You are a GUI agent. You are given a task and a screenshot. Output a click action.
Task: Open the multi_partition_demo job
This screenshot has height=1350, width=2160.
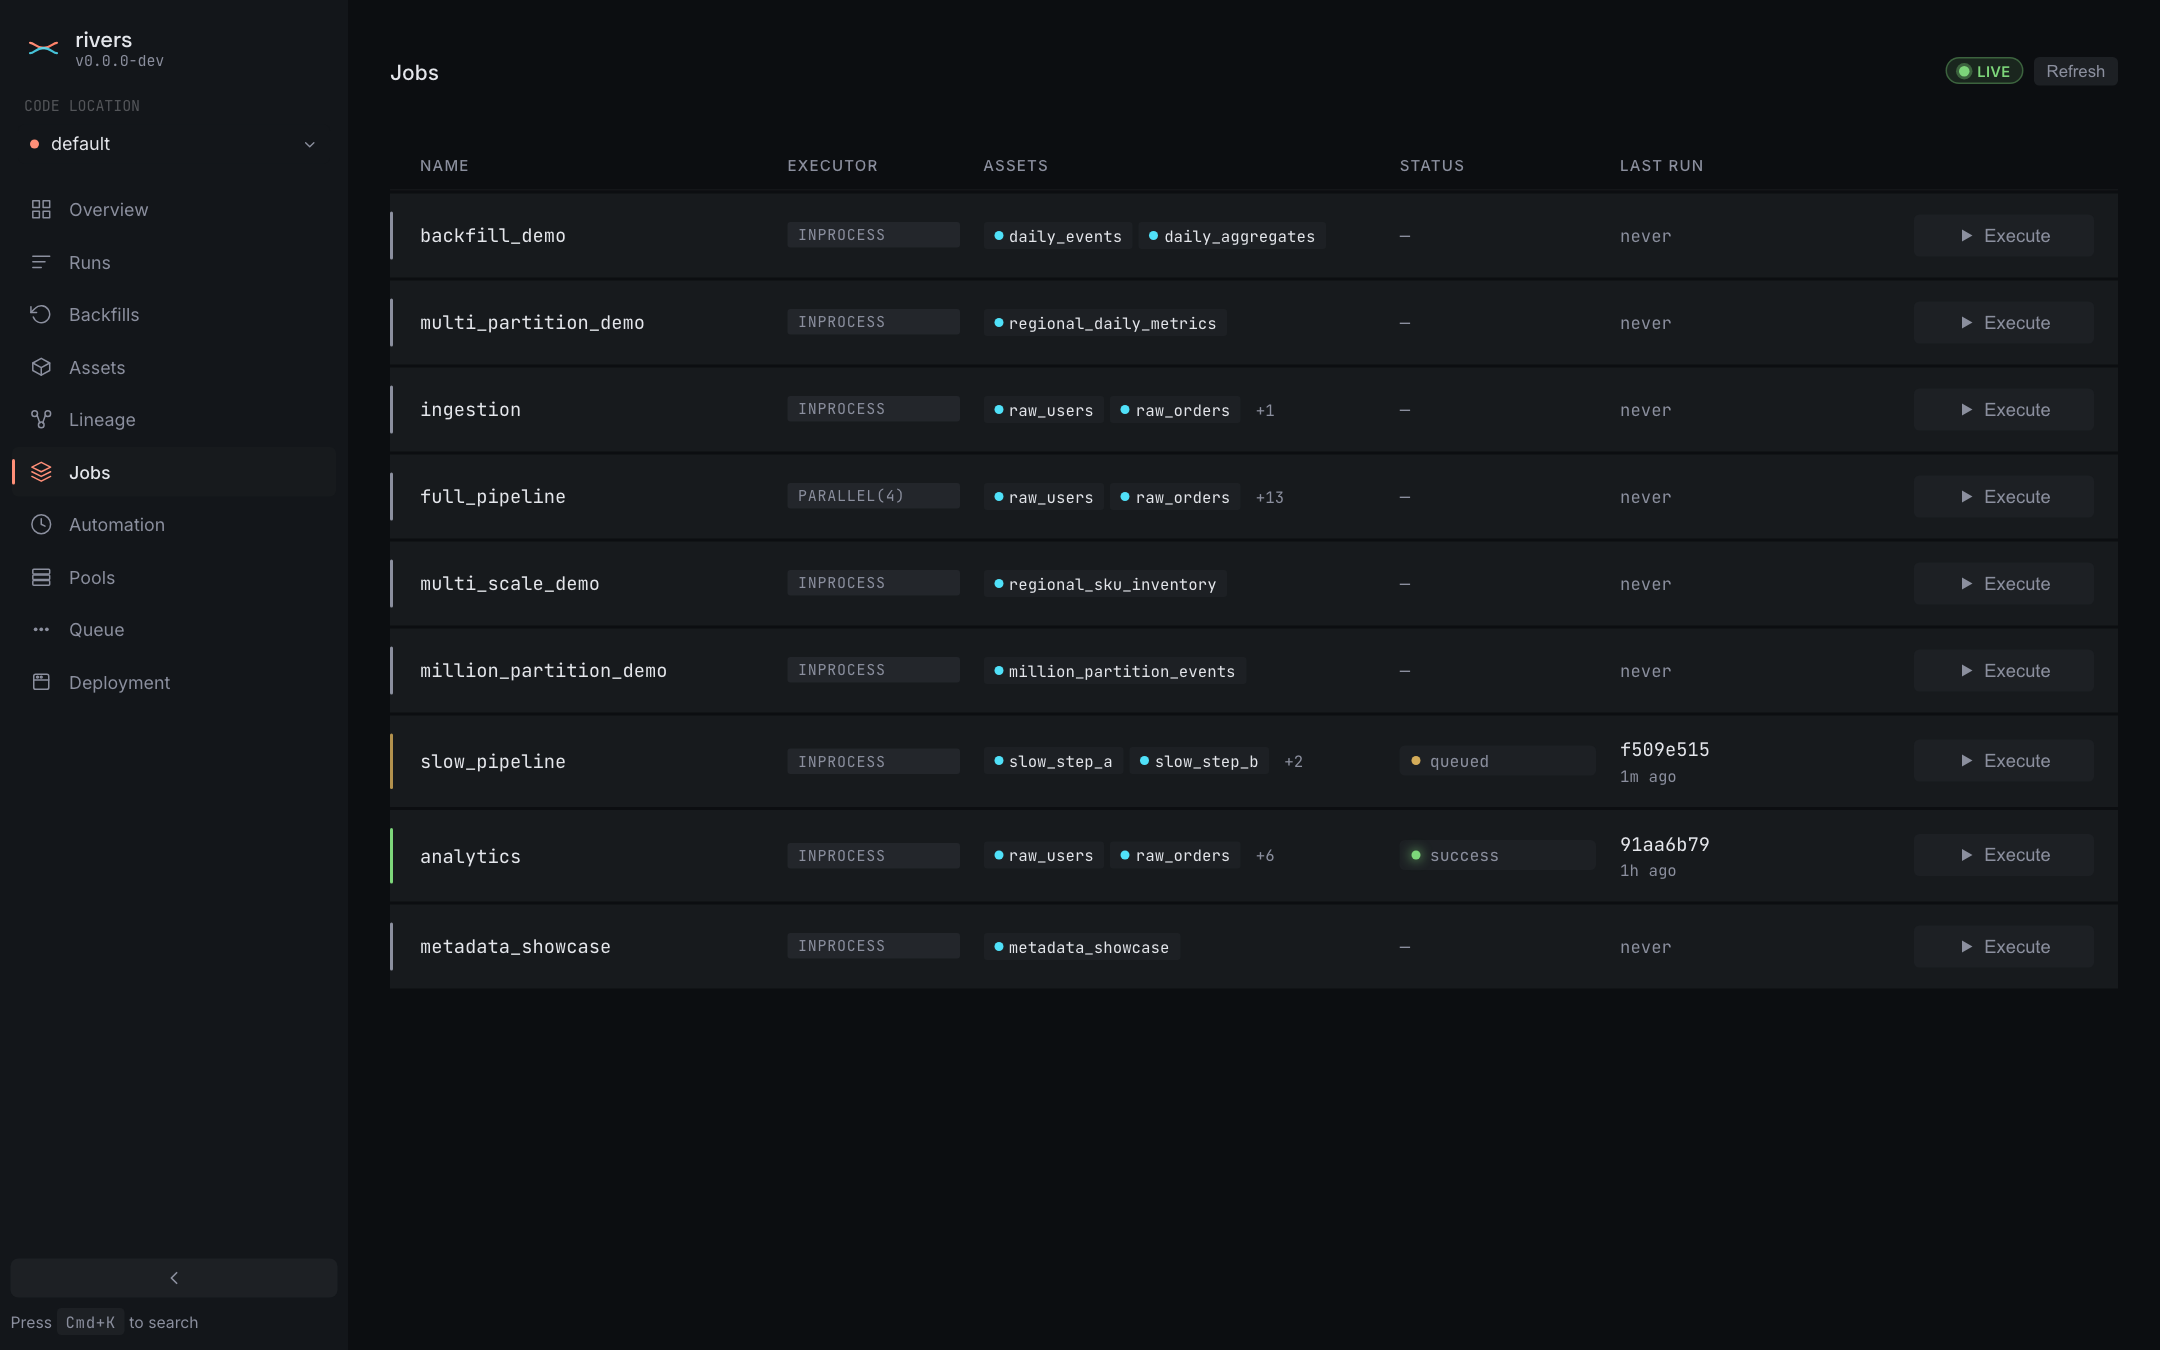[532, 323]
